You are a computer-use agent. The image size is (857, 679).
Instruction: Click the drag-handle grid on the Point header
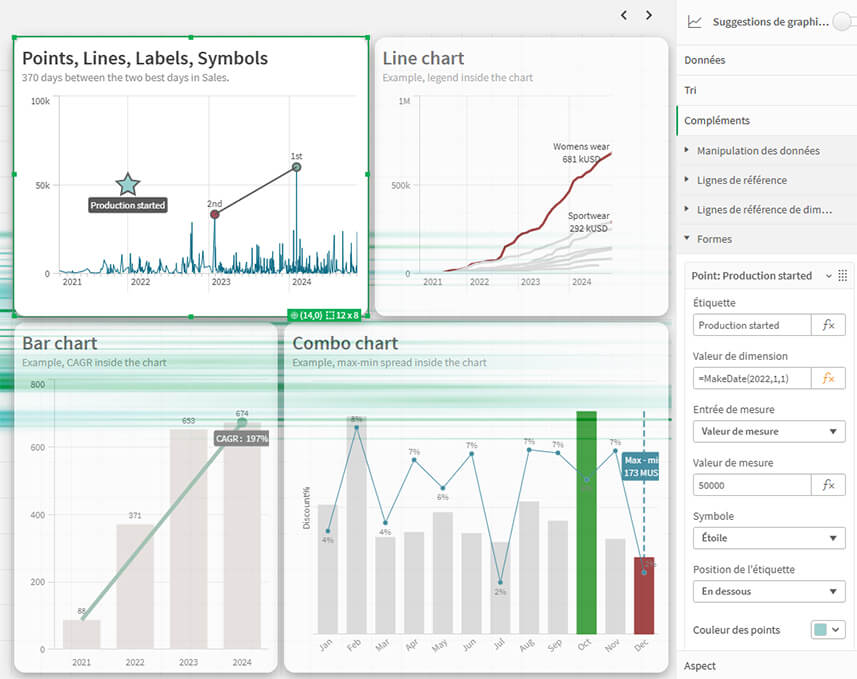coord(844,275)
